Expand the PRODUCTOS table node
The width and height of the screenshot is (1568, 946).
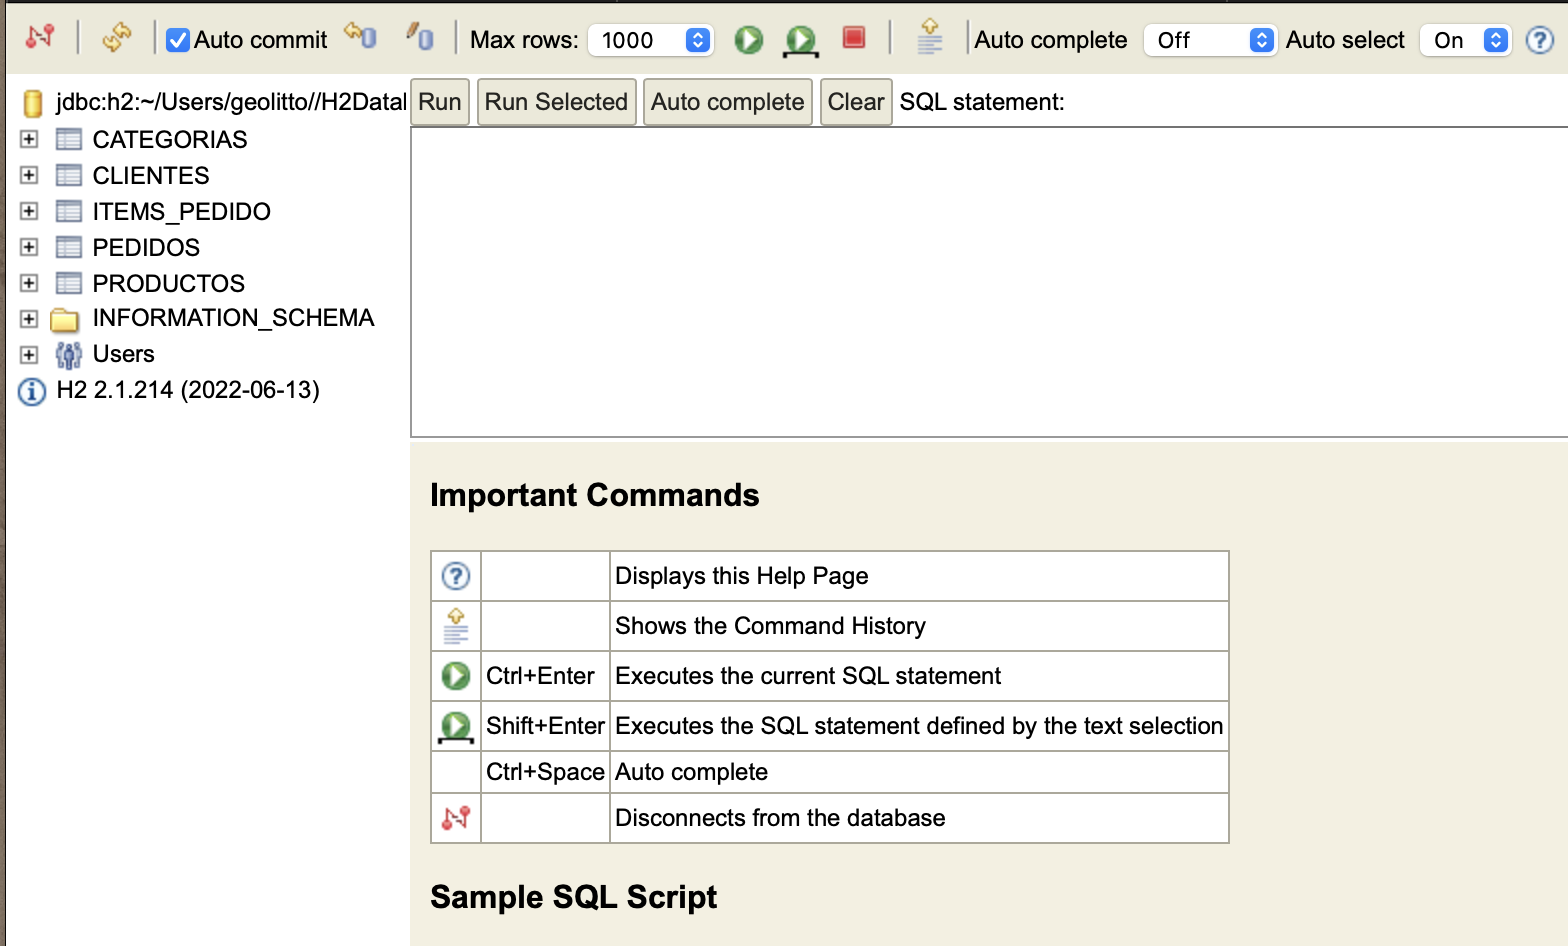[x=29, y=283]
